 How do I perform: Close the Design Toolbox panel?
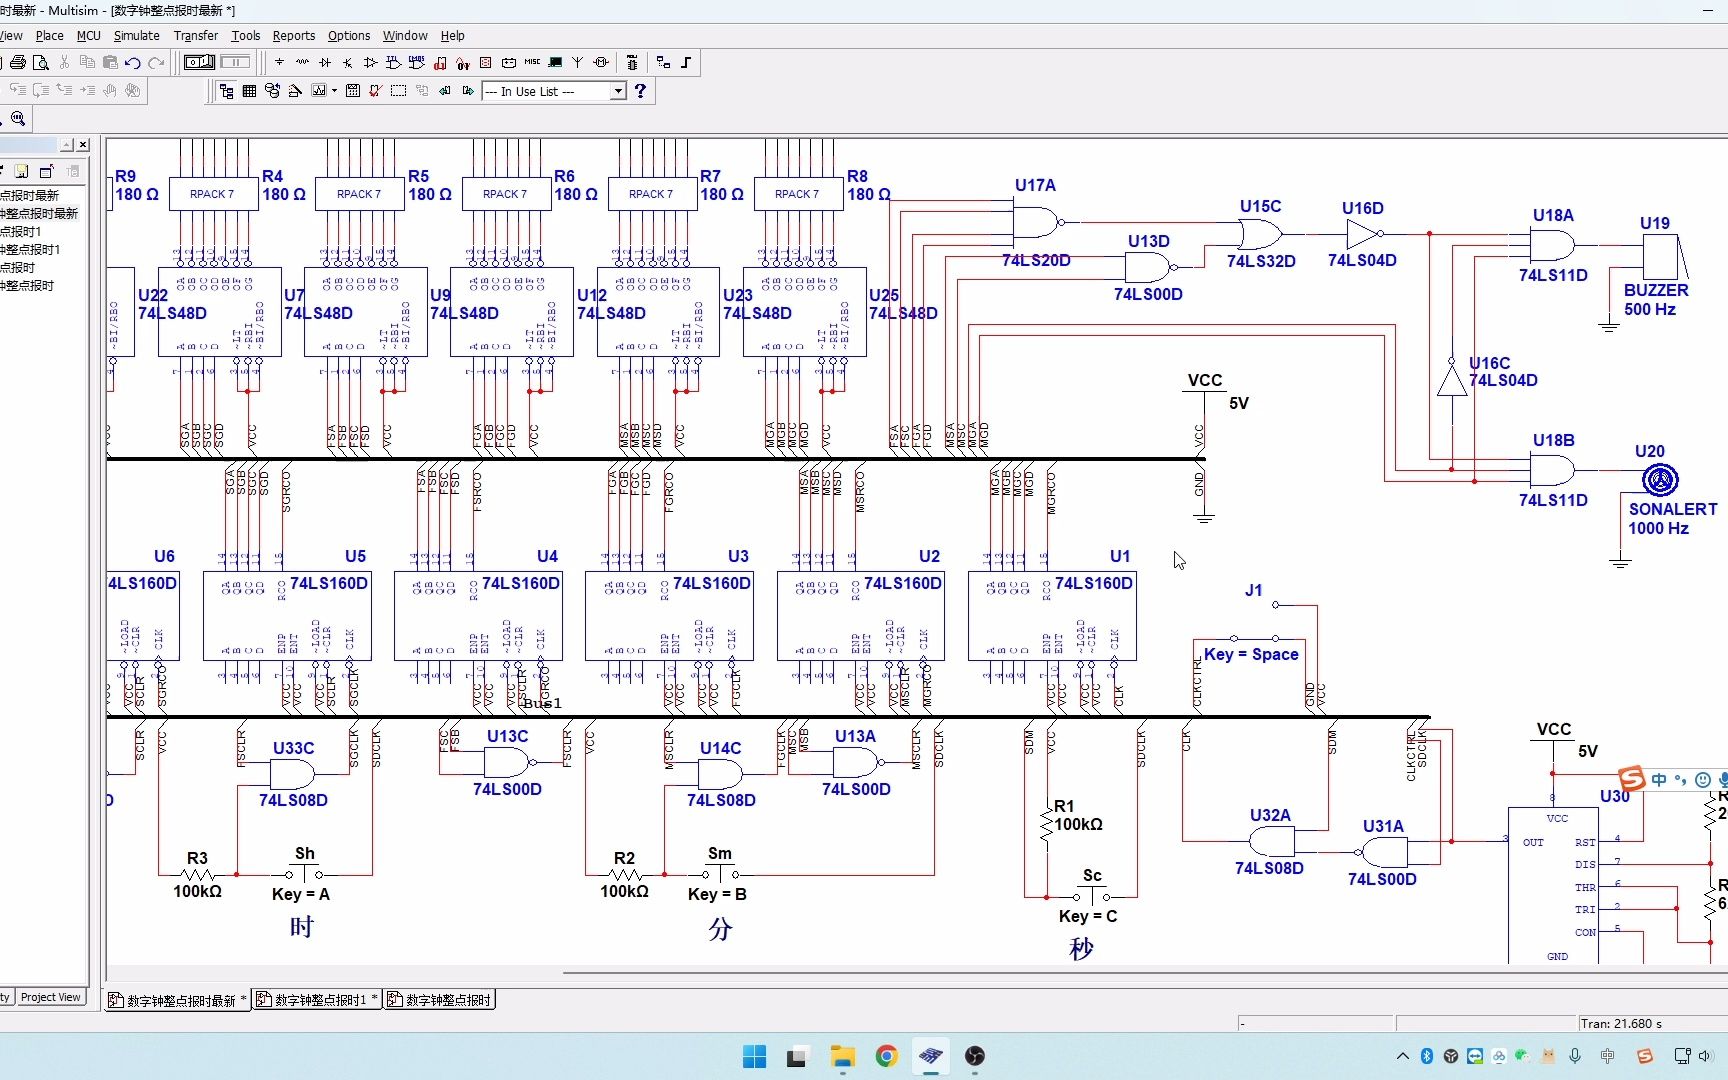point(83,145)
